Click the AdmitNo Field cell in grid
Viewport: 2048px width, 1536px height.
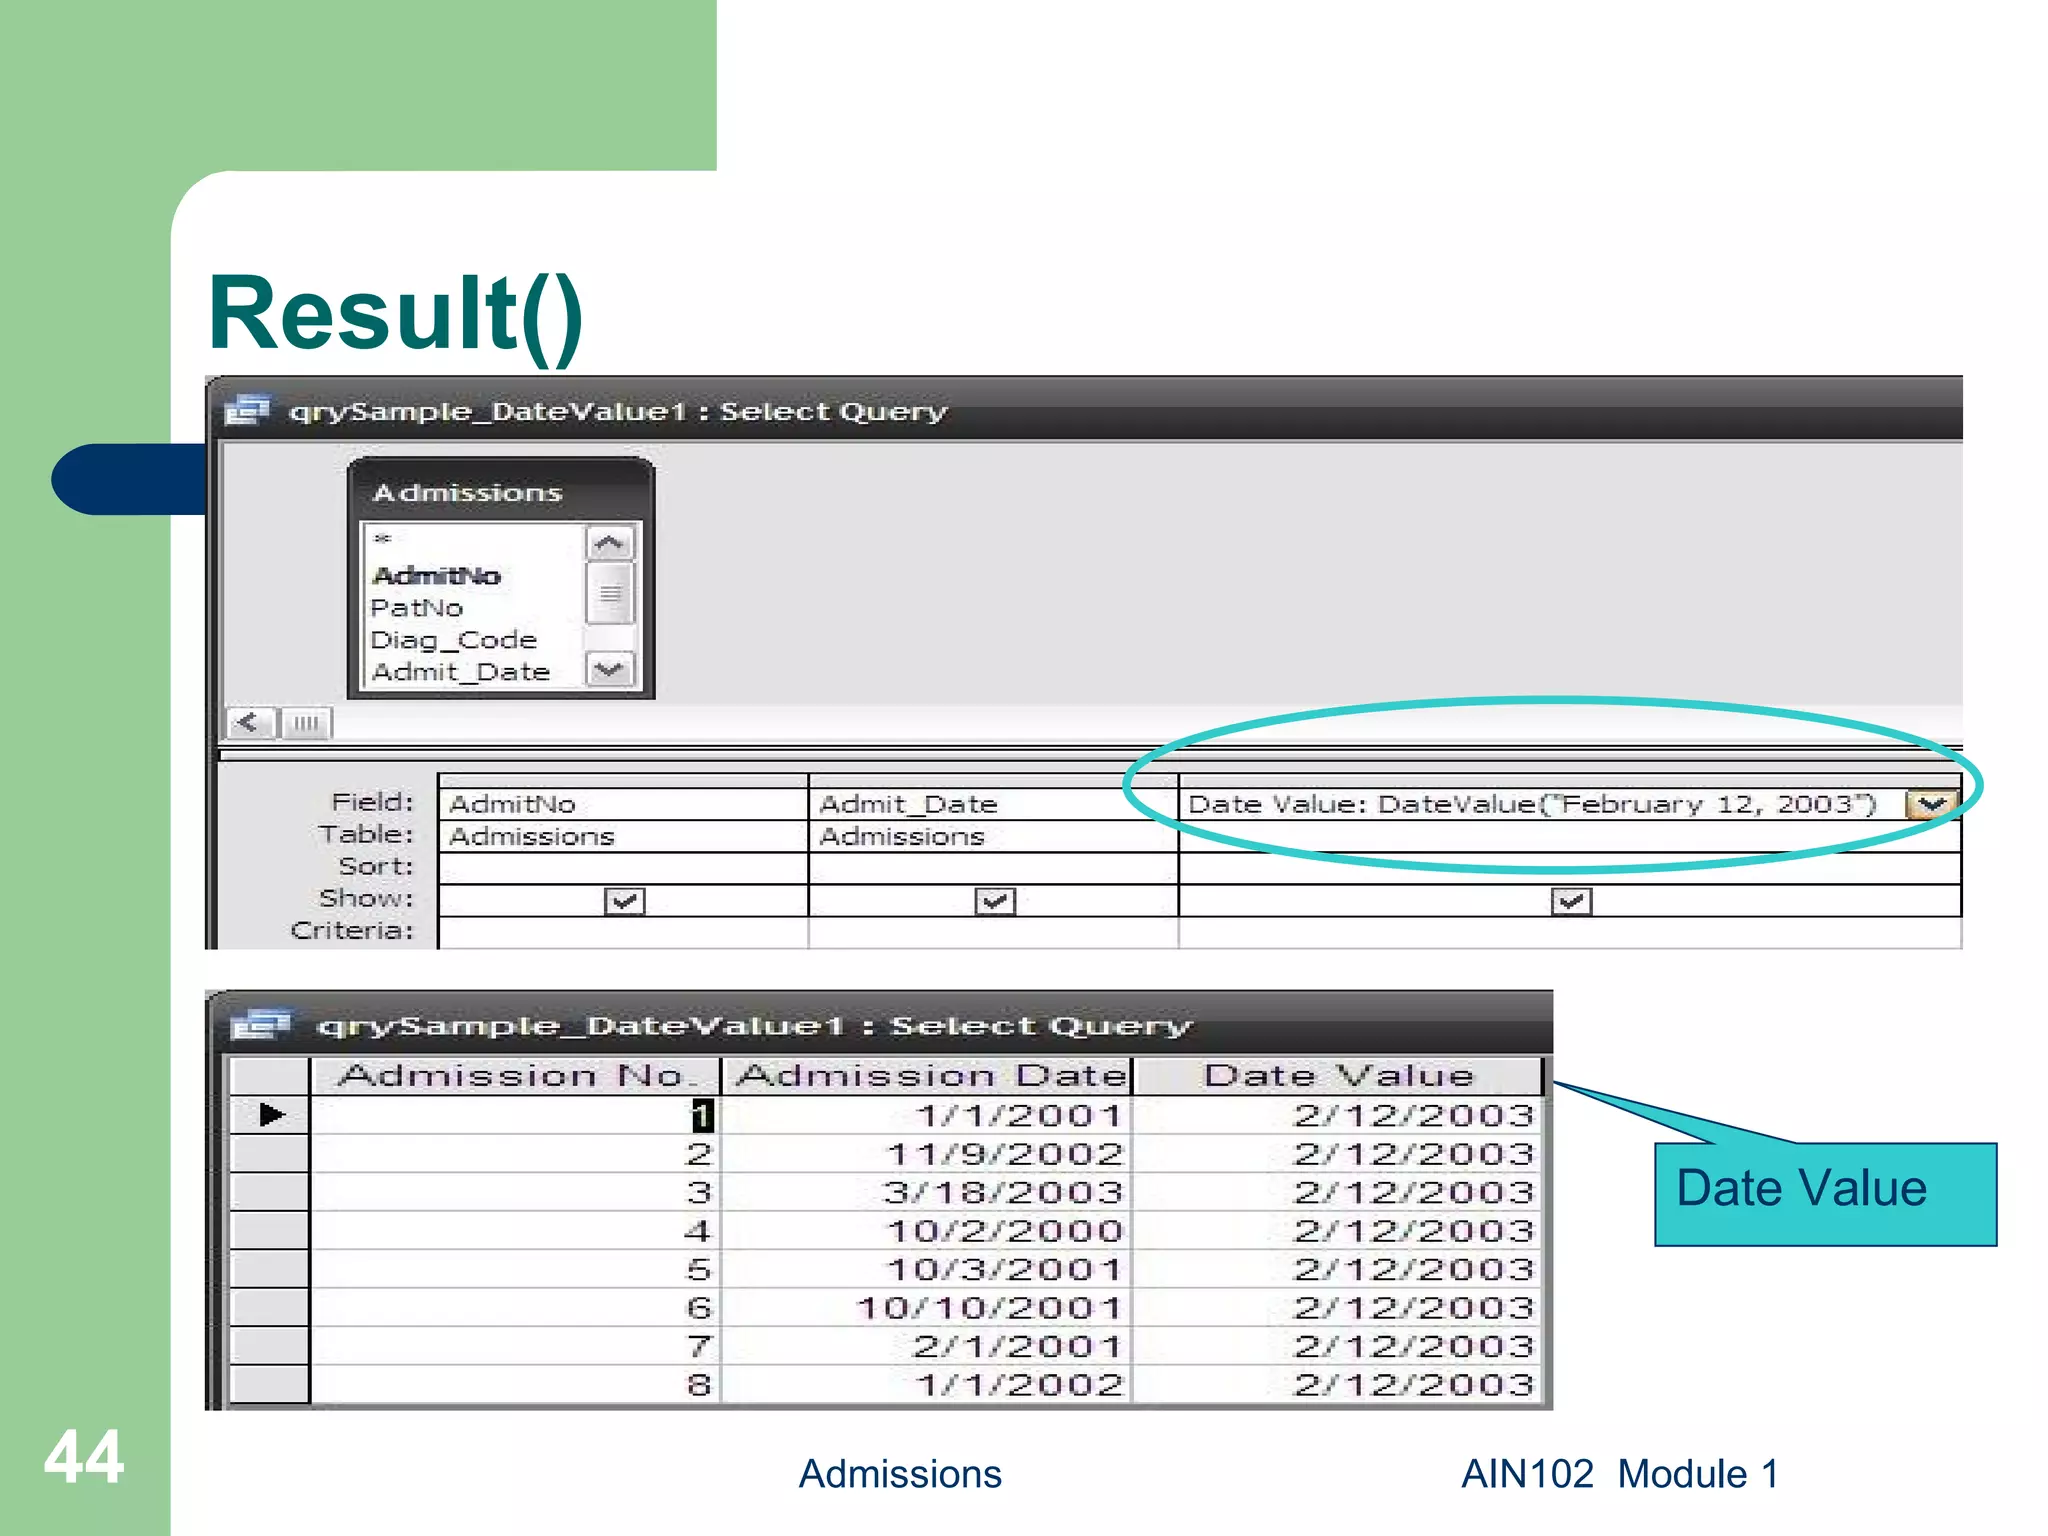623,804
